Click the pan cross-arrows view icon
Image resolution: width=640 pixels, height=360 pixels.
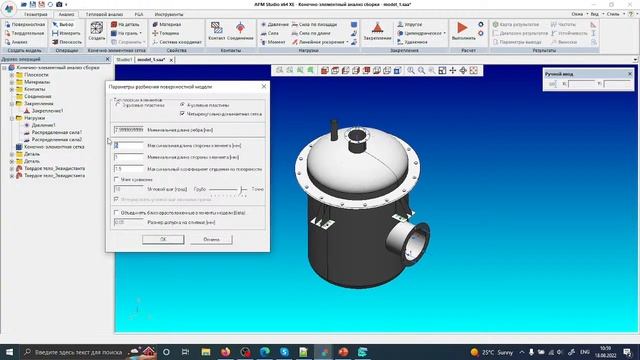(453, 71)
